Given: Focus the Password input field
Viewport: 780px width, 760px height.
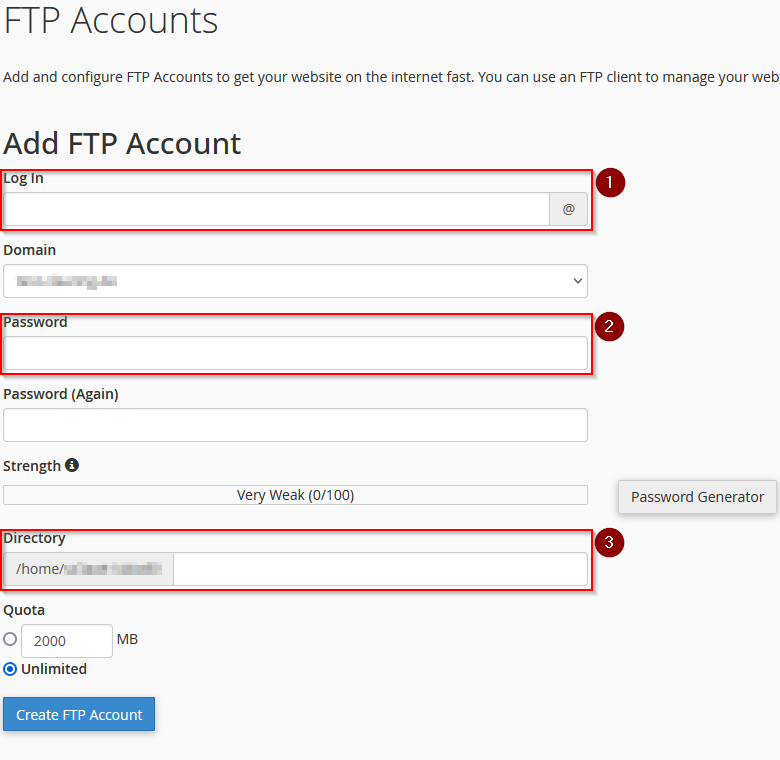Looking at the screenshot, I should click(x=295, y=353).
